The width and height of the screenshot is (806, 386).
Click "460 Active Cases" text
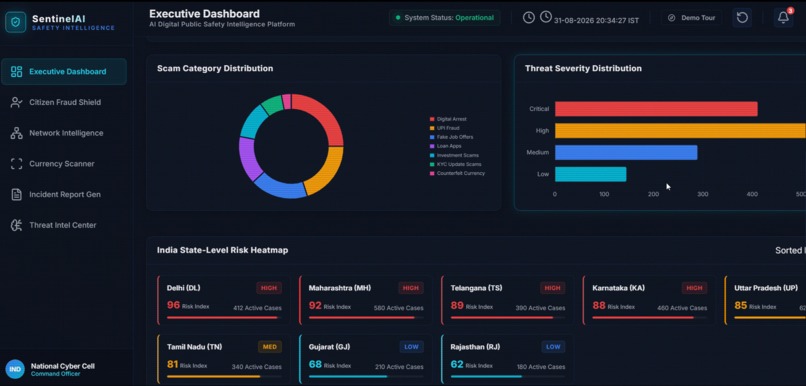pyautogui.click(x=682, y=308)
